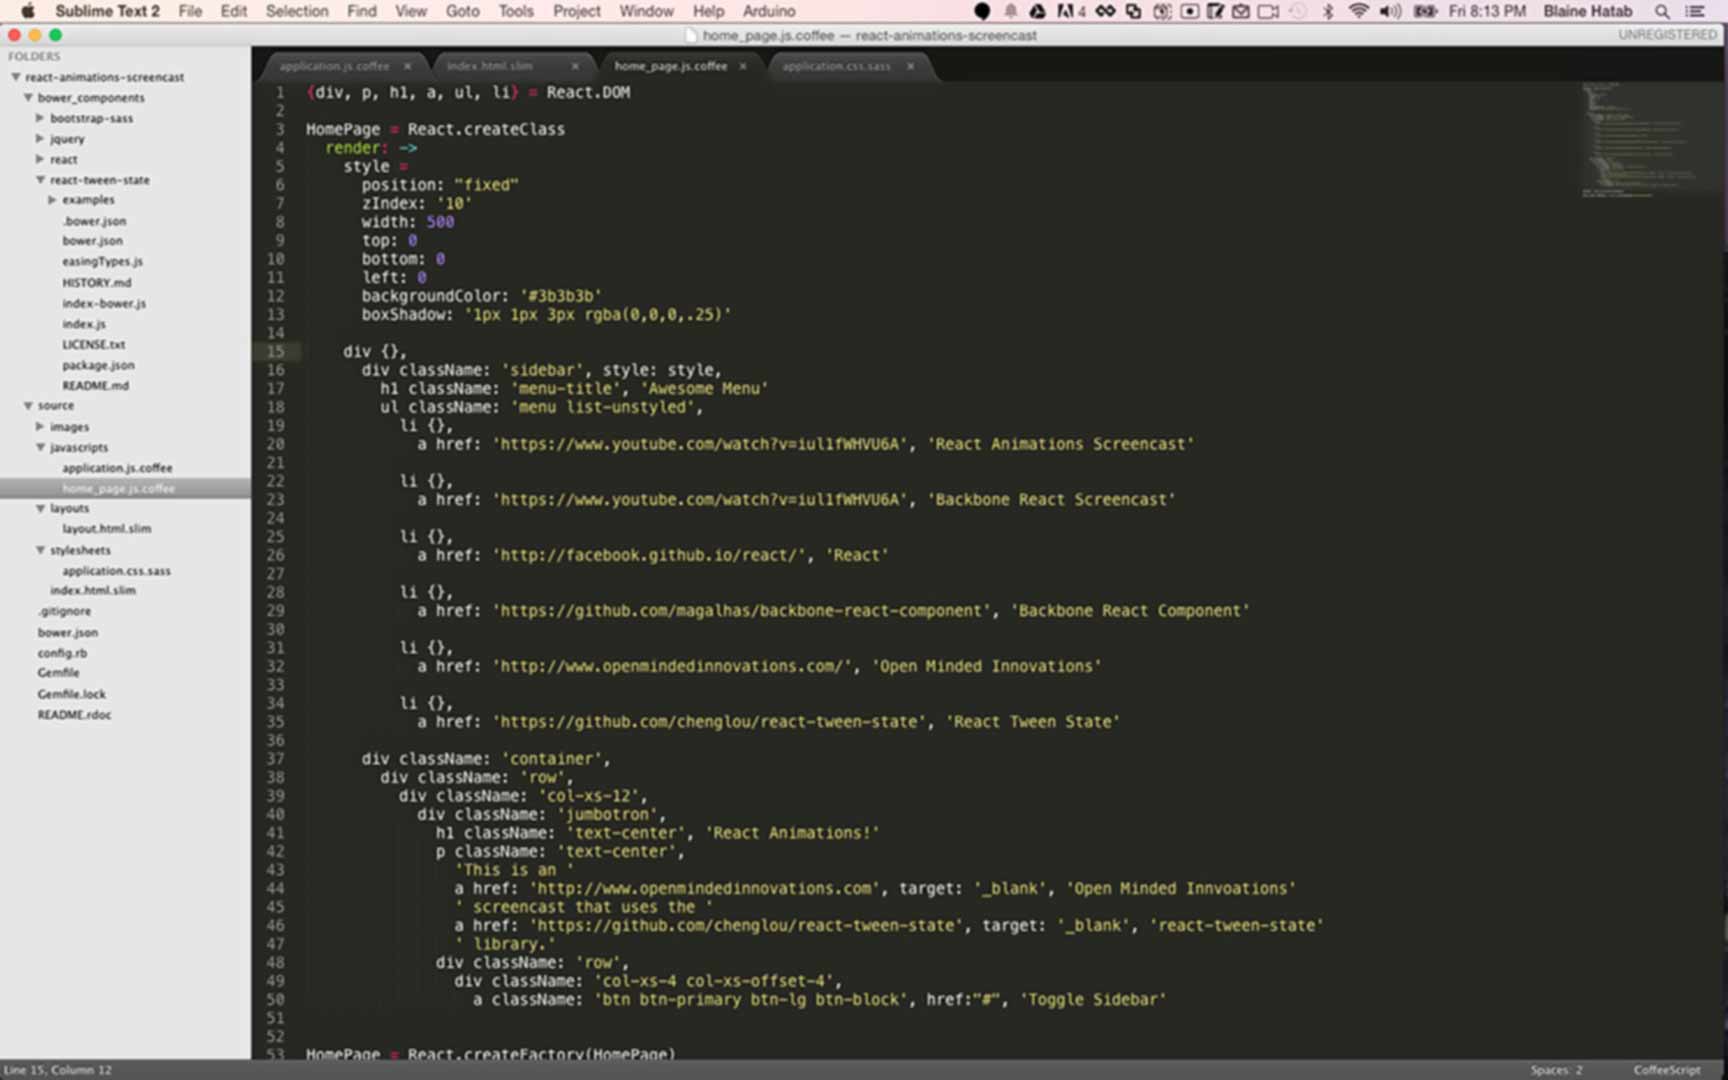The height and width of the screenshot is (1080, 1728).
Task: Open README.rdoc in the sidebar
Action: tap(74, 715)
